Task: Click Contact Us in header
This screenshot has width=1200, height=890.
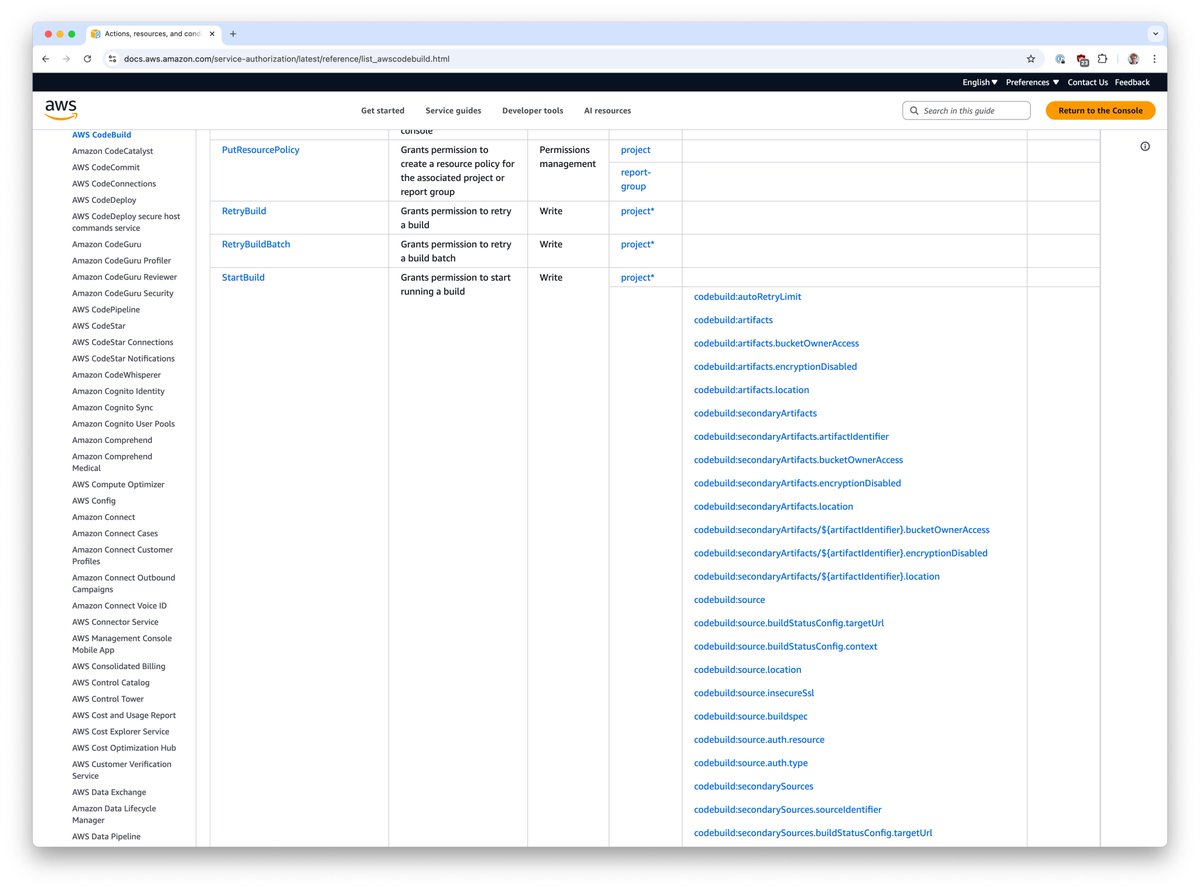Action: coord(1087,82)
